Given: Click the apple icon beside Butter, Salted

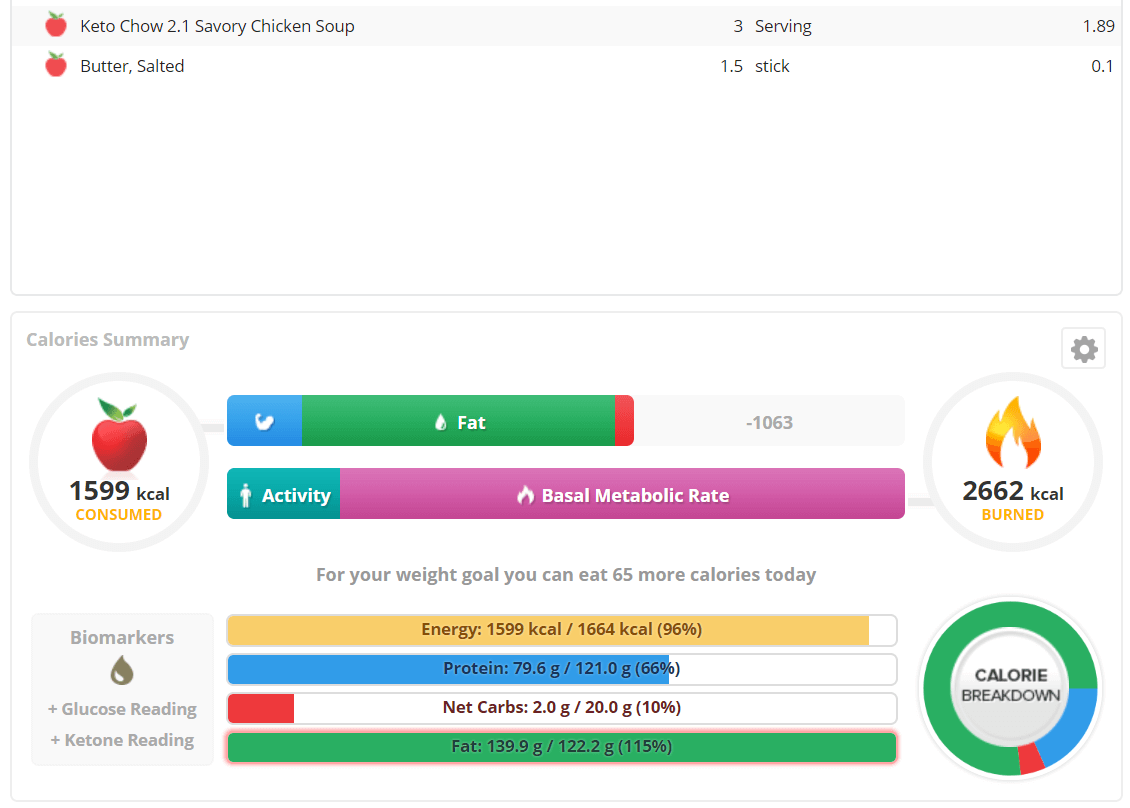Looking at the screenshot, I should (56, 65).
